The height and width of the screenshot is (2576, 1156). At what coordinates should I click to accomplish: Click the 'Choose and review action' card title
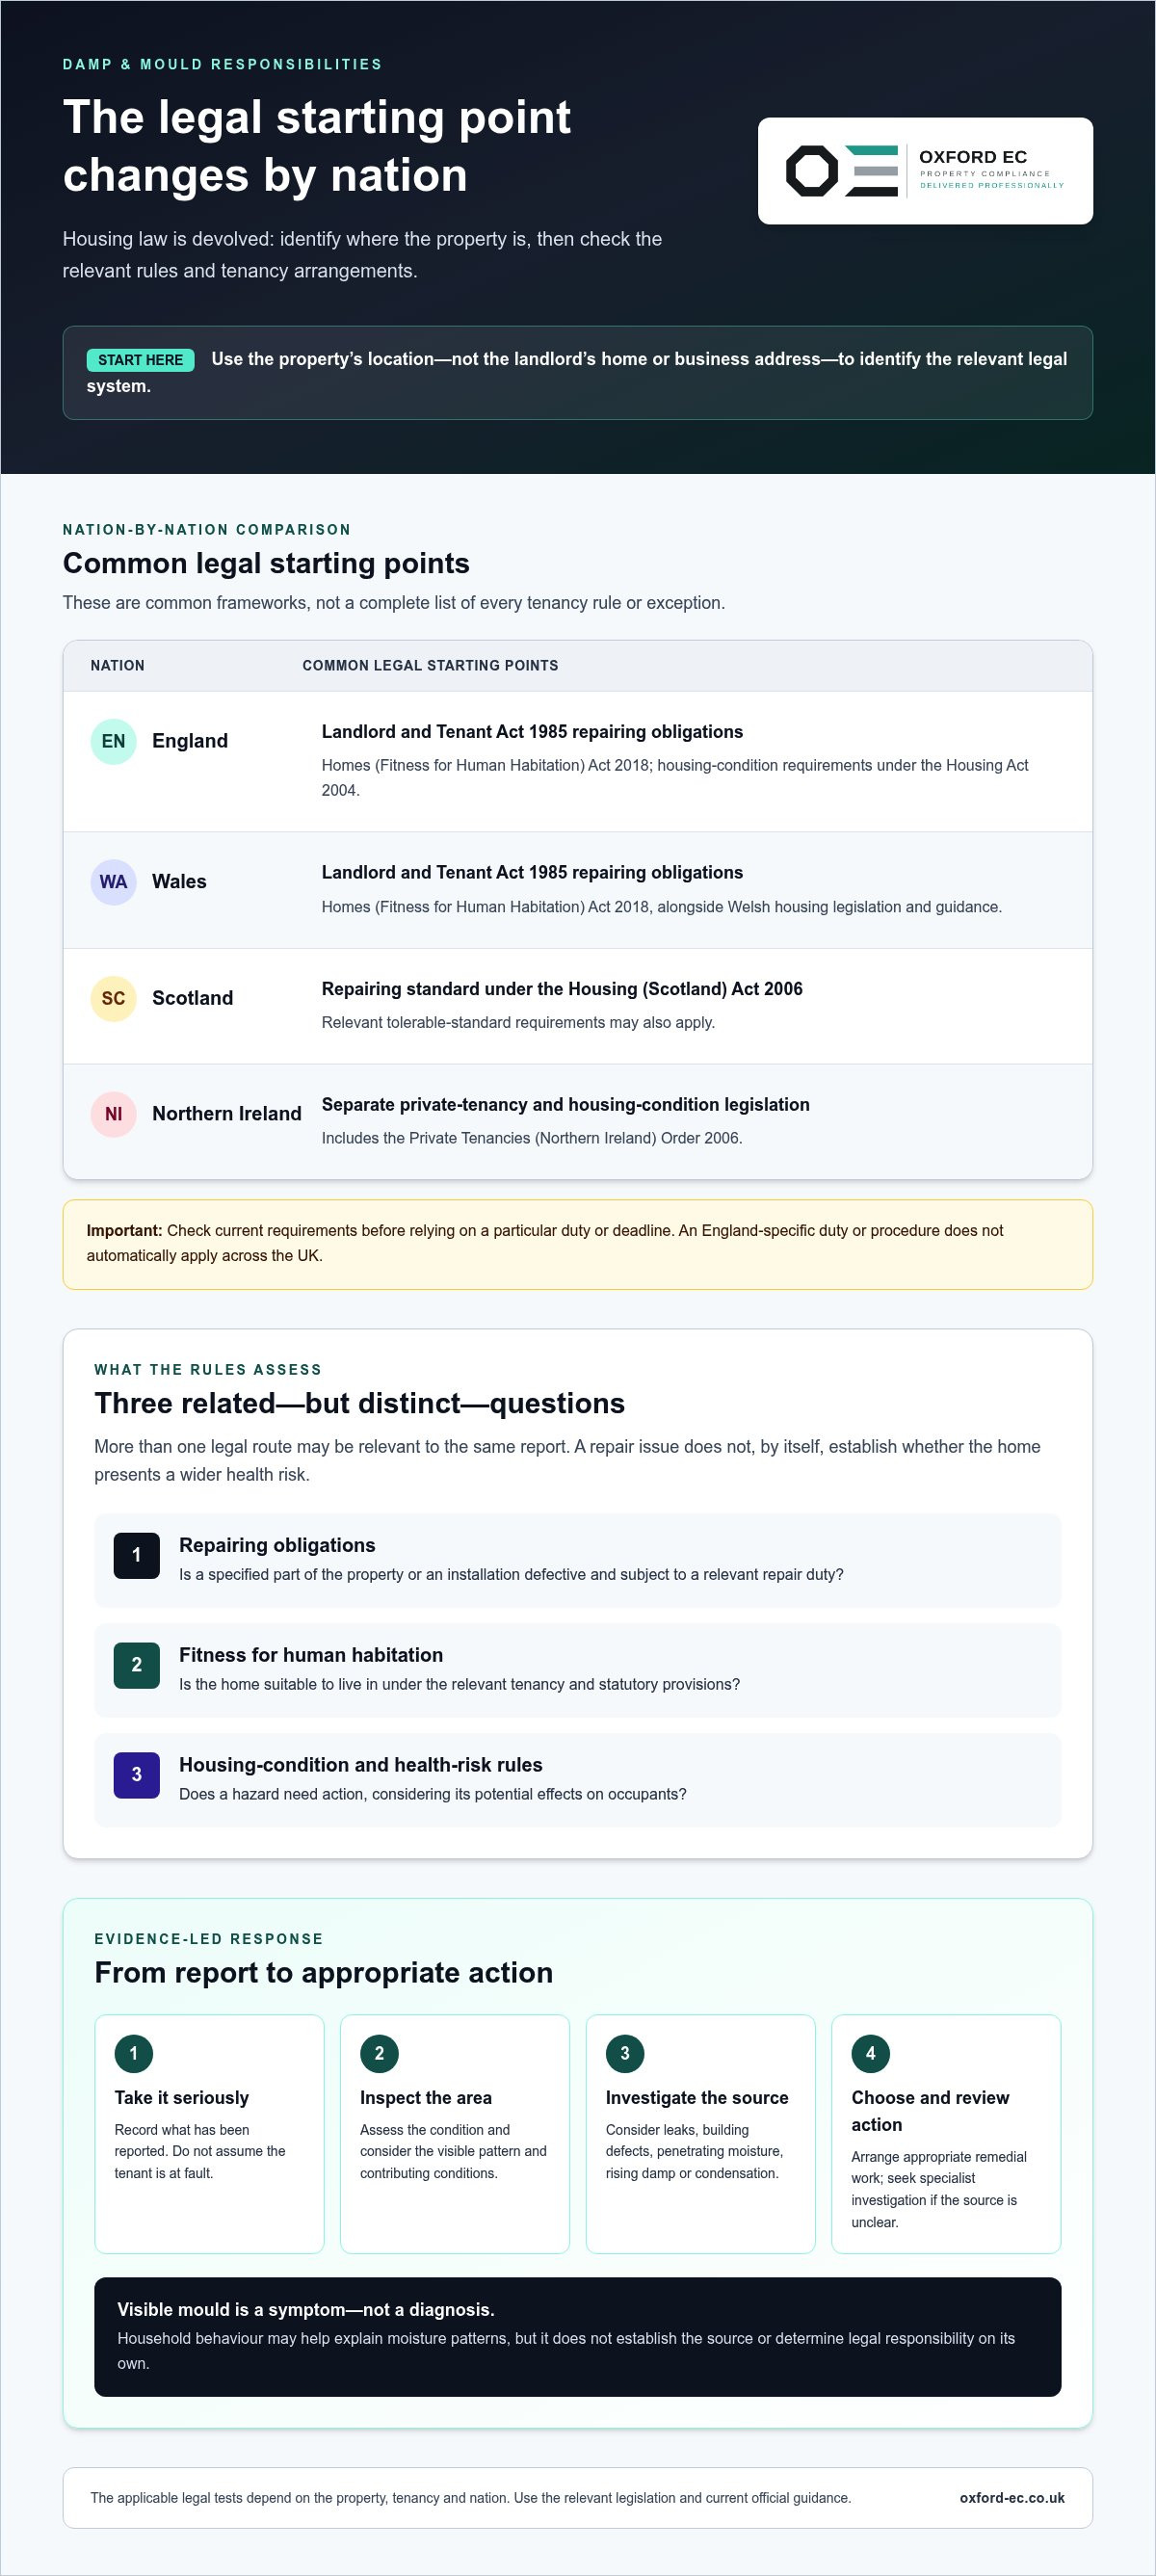pyautogui.click(x=931, y=2111)
